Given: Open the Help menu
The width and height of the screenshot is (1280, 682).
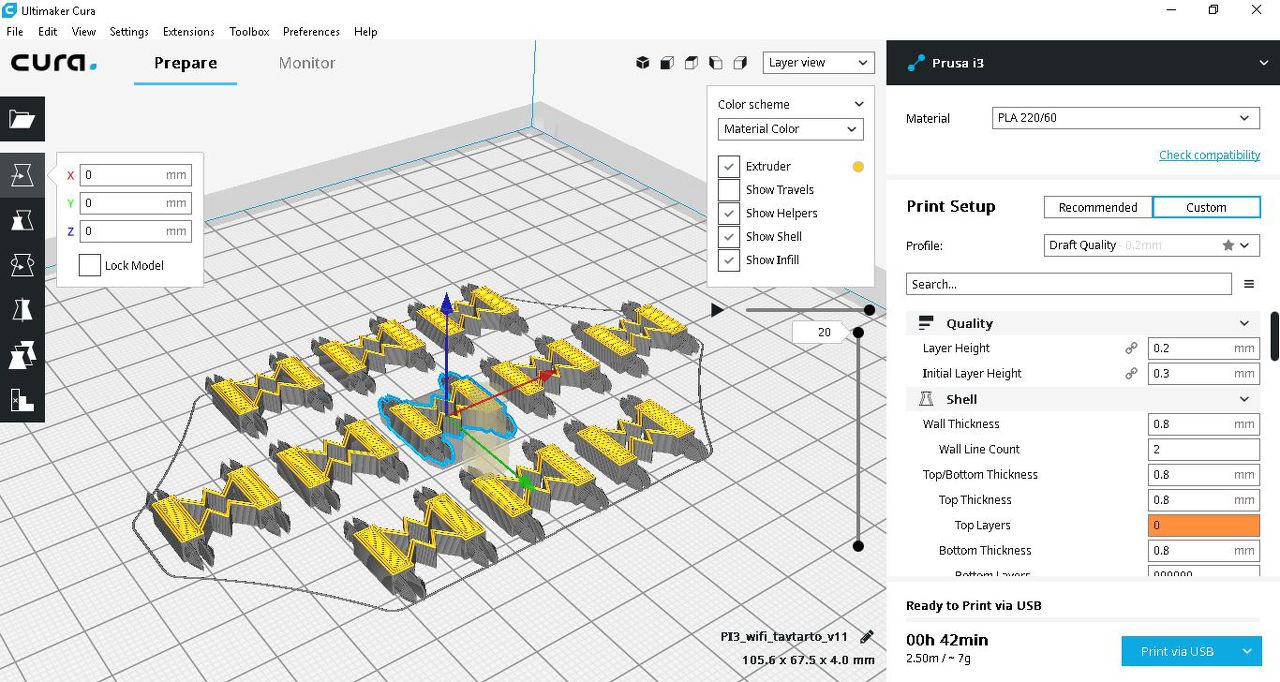Looking at the screenshot, I should coord(366,32).
